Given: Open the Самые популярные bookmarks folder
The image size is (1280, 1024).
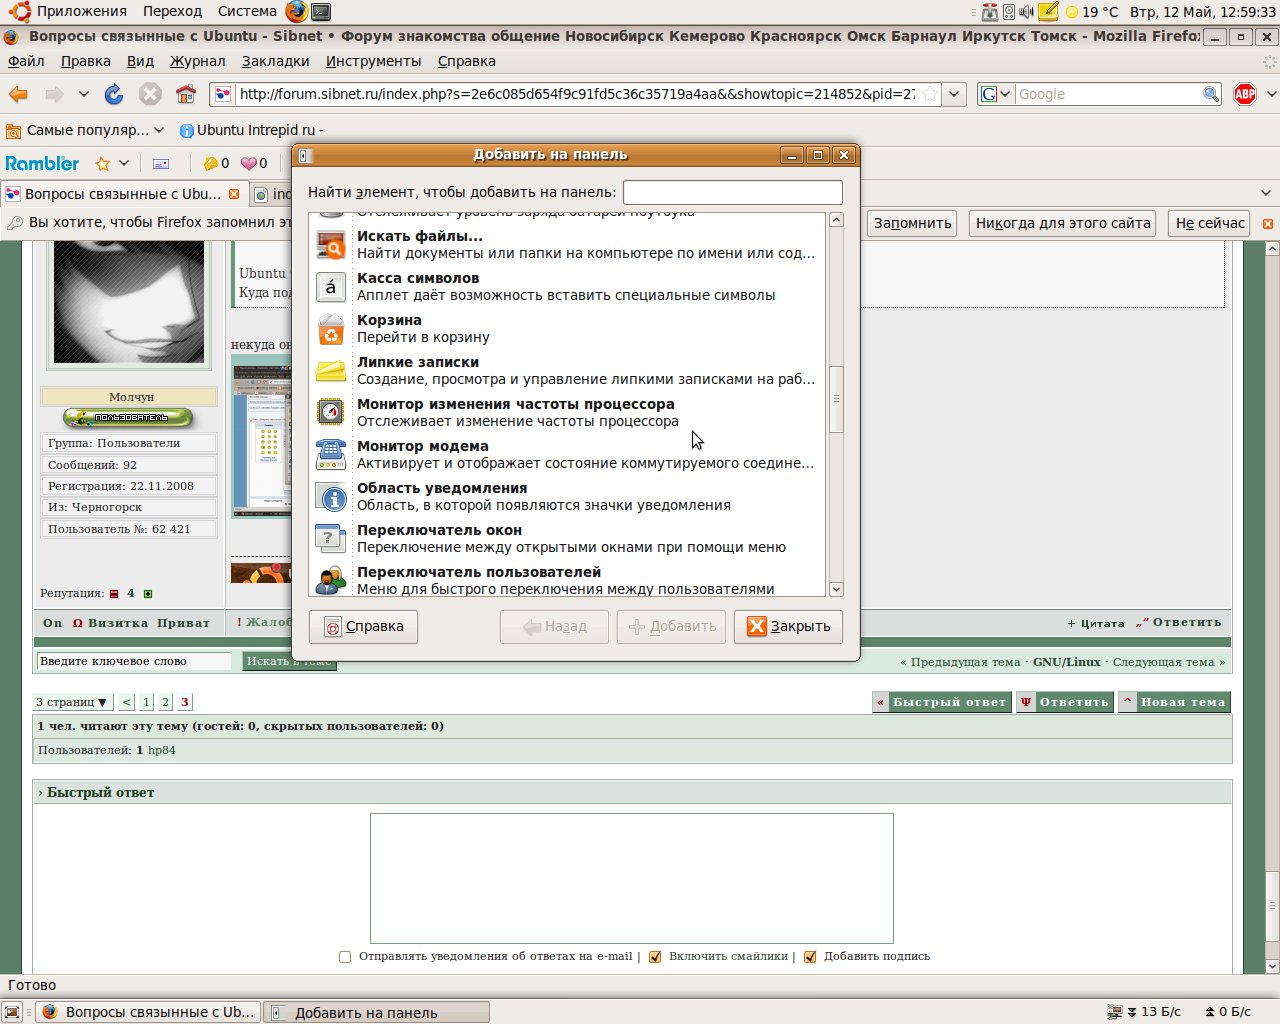Looking at the screenshot, I should click(84, 130).
